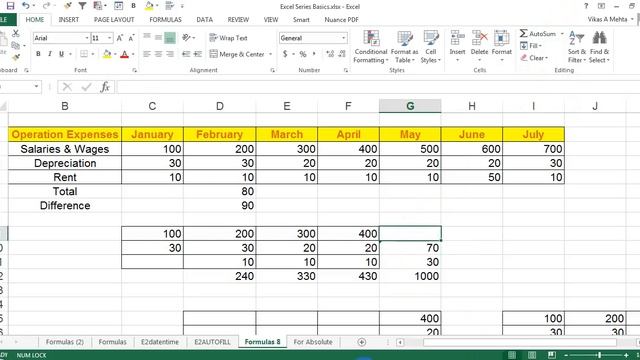Redo the last undone action
The width and height of the screenshot is (640, 360).
[46, 6]
